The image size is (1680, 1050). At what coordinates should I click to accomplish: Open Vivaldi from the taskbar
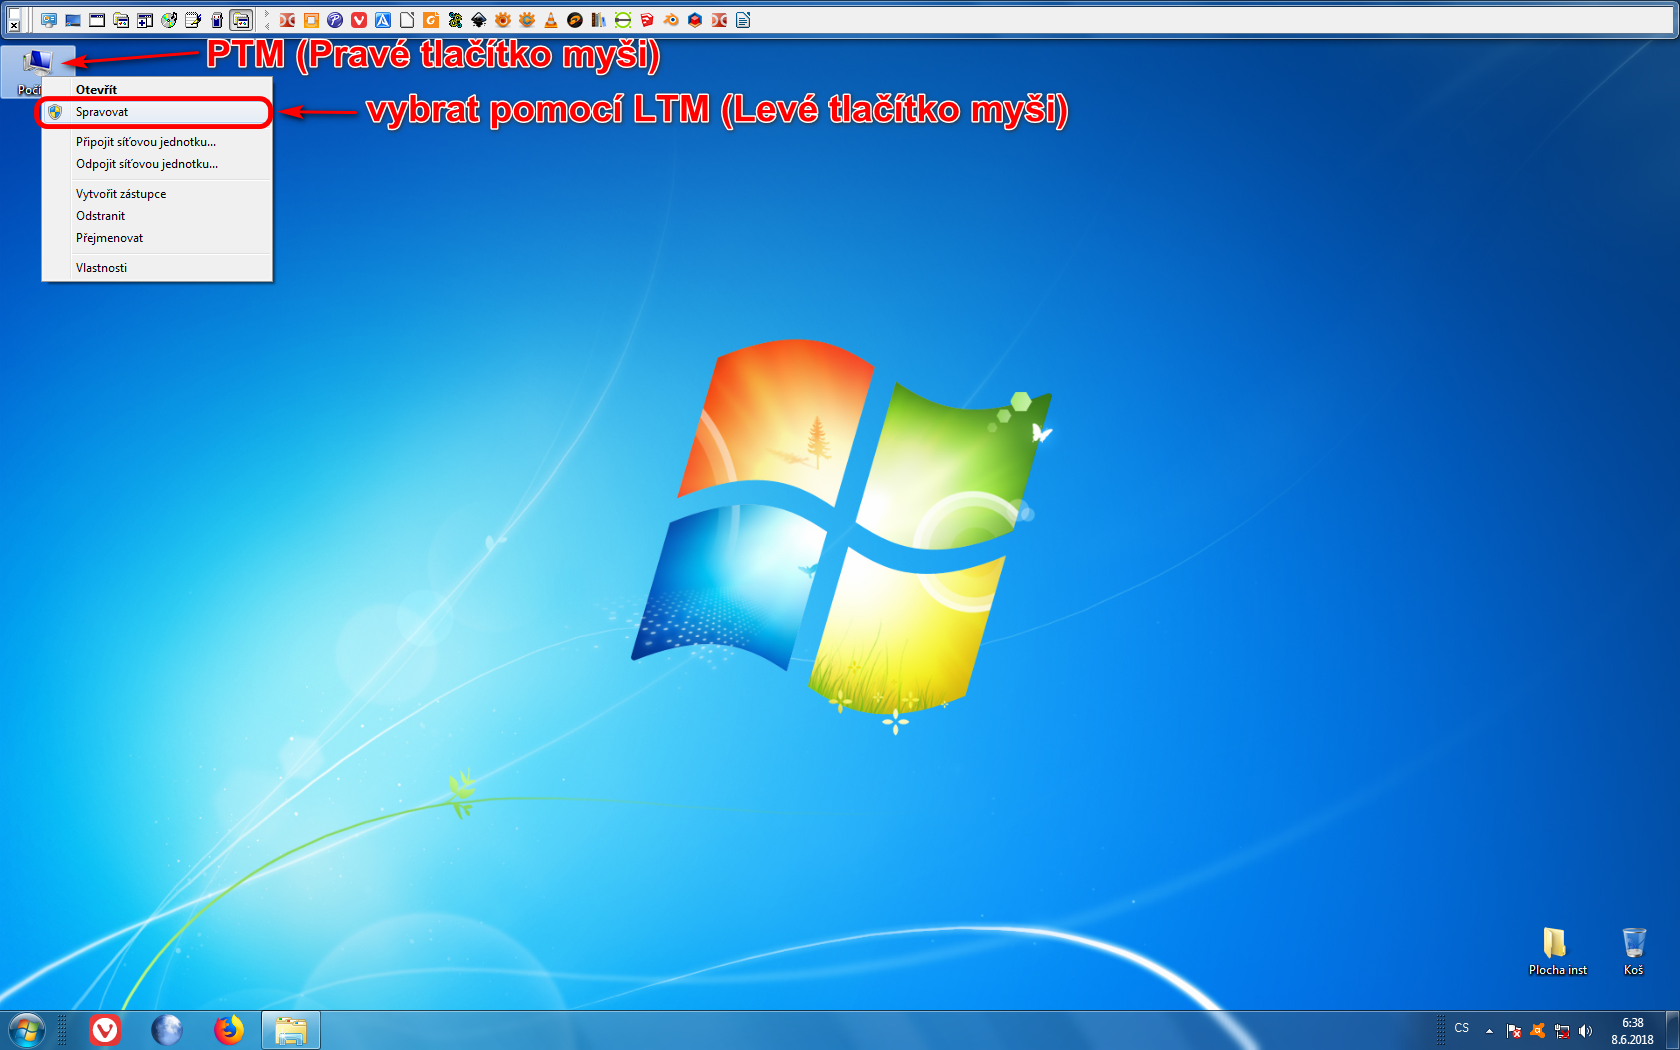point(105,1030)
